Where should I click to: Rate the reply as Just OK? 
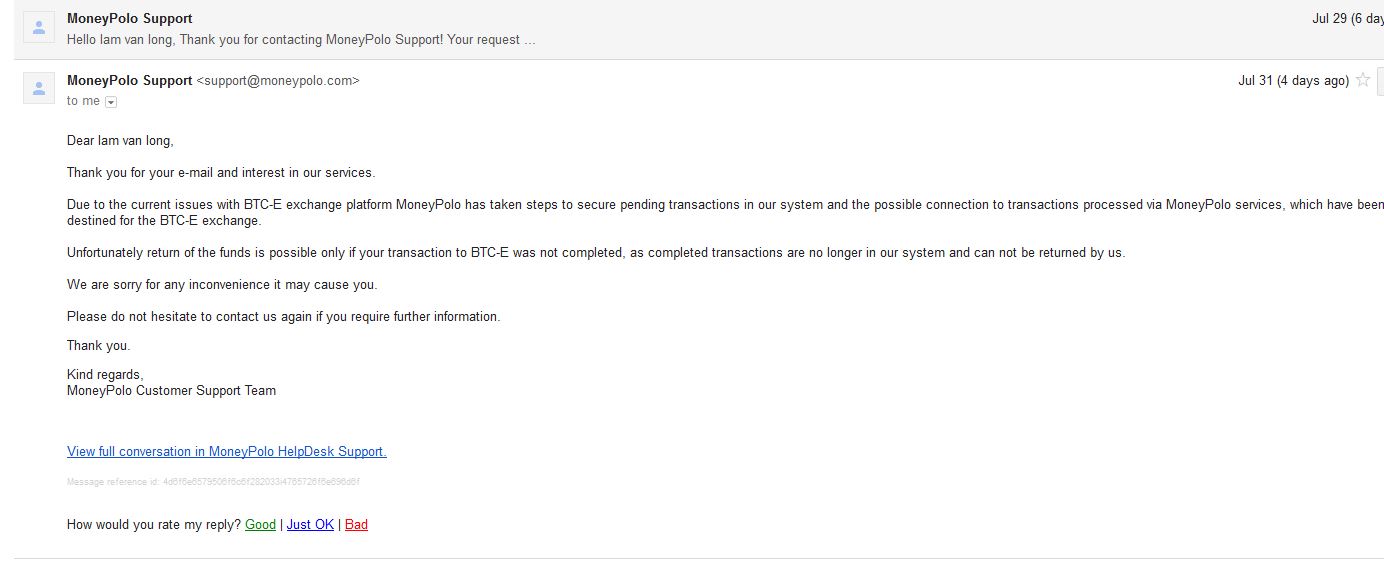click(x=310, y=525)
